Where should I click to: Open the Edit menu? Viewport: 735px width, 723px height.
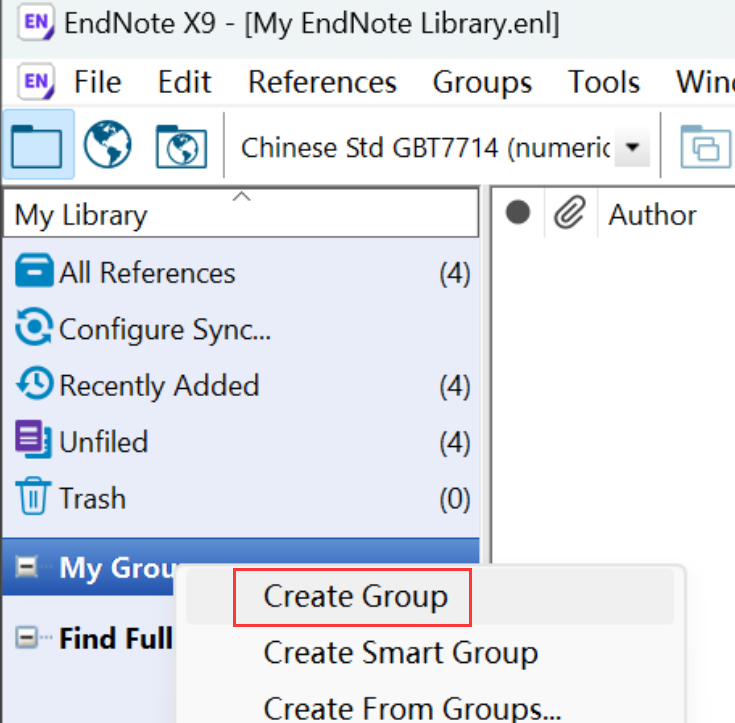[x=185, y=82]
